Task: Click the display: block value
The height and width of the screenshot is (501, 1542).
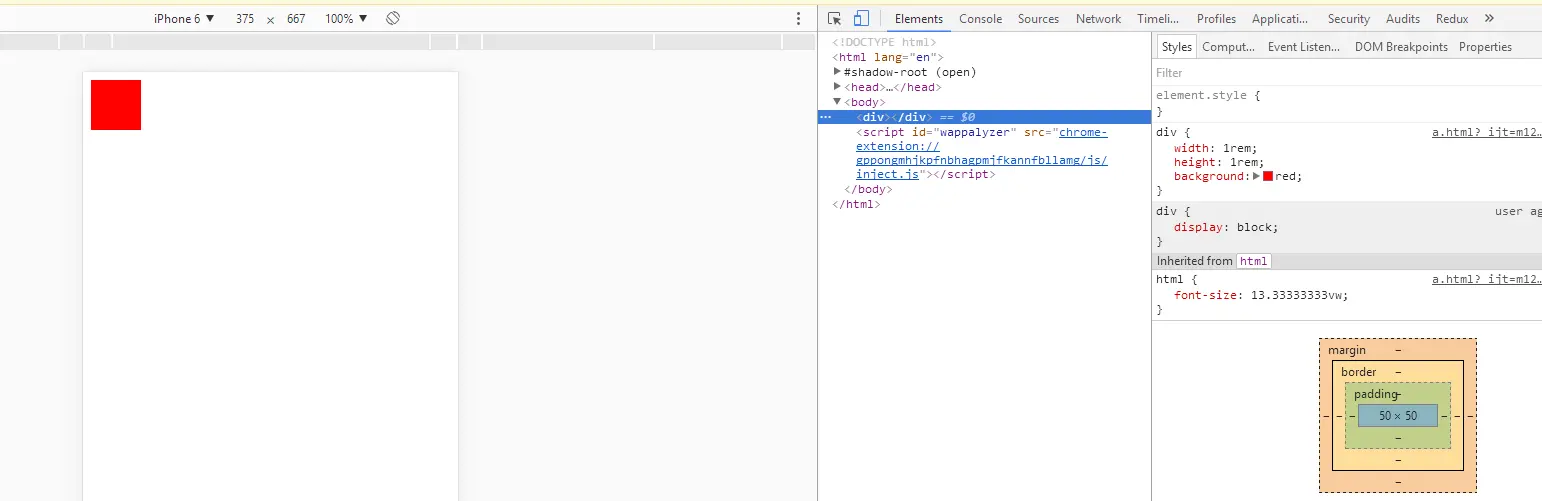Action: pos(1254,227)
